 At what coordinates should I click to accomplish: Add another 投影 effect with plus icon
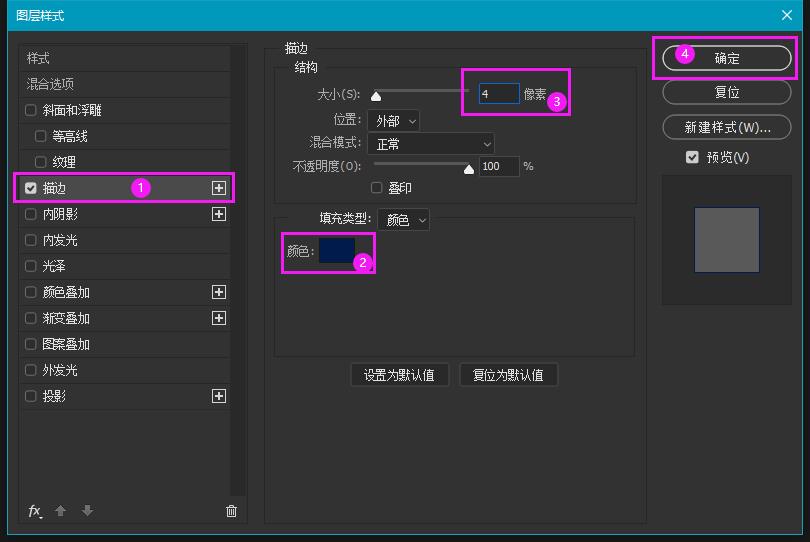coord(219,396)
